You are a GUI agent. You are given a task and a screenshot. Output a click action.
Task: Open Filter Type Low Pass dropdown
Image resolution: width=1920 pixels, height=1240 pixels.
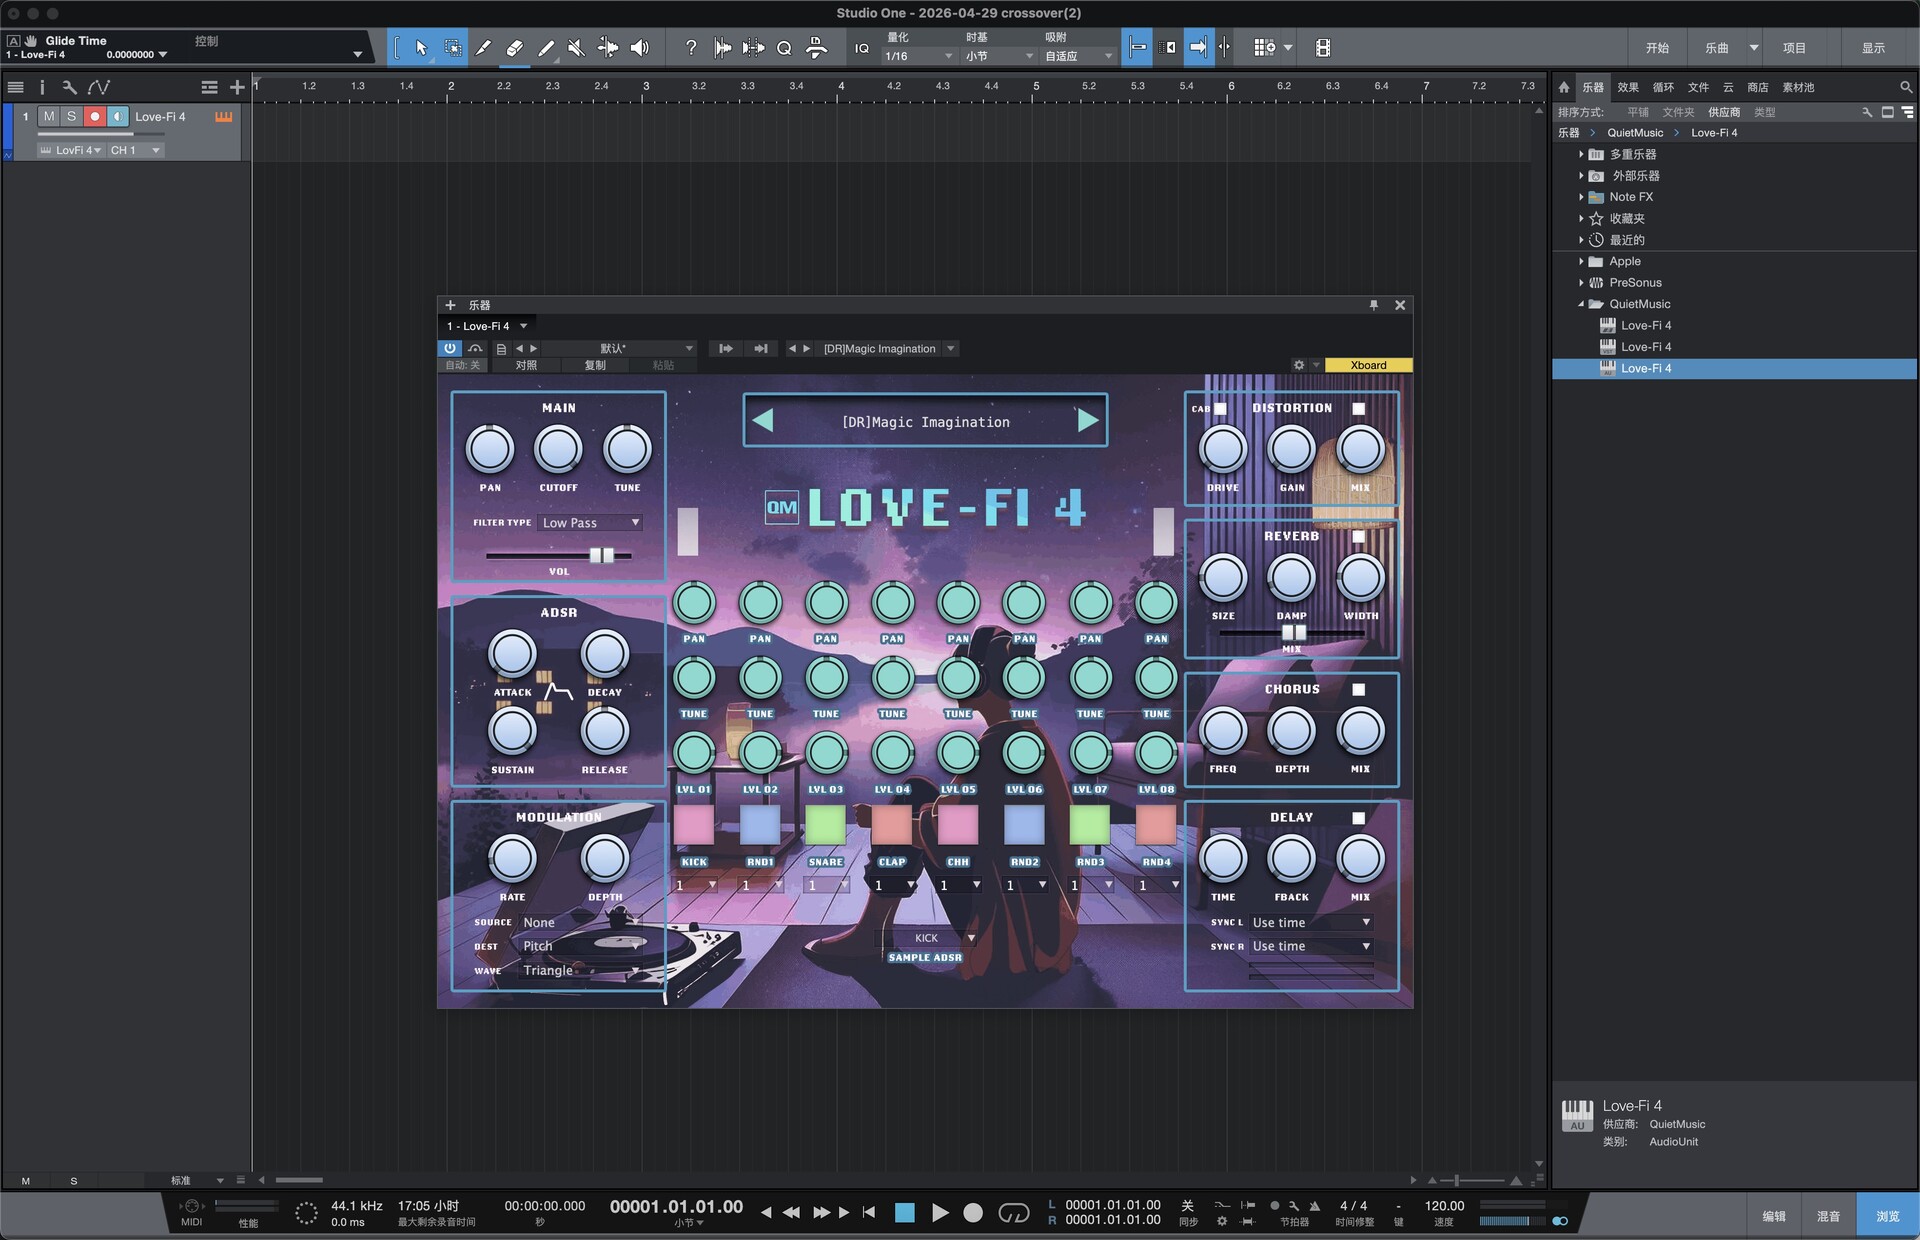click(x=590, y=522)
